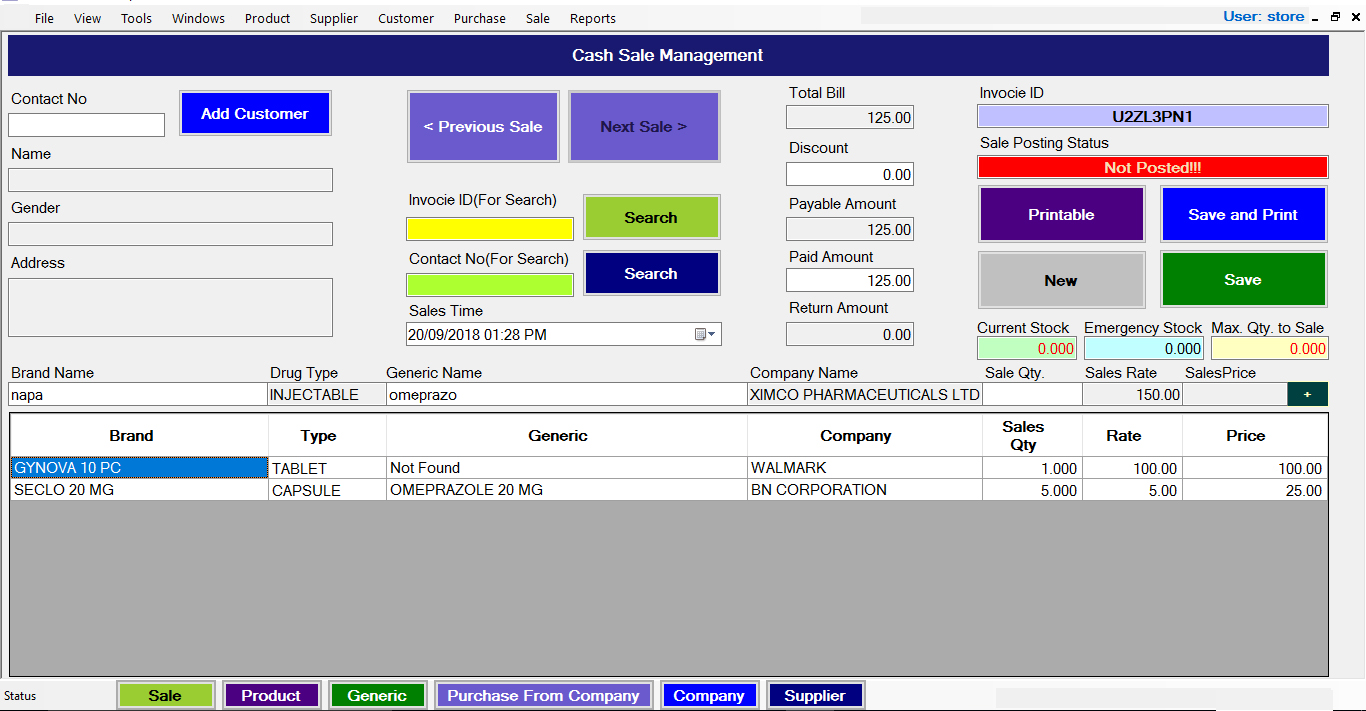Open the View menu
Image resolution: width=1366 pixels, height=711 pixels.
[88, 18]
